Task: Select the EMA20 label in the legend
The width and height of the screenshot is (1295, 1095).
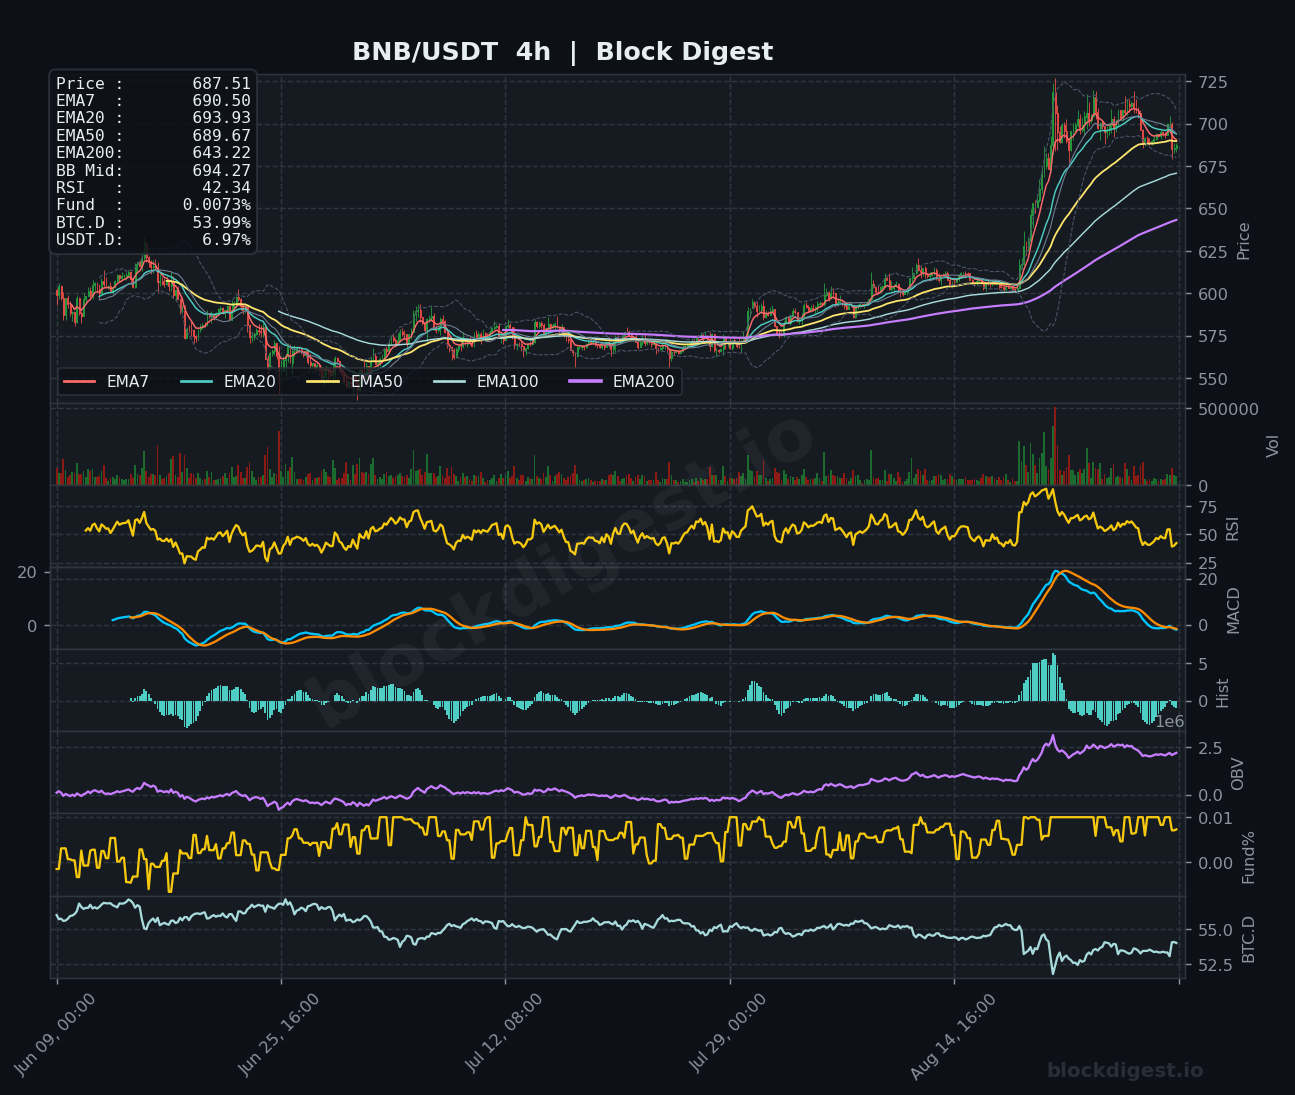Action: [x=250, y=381]
